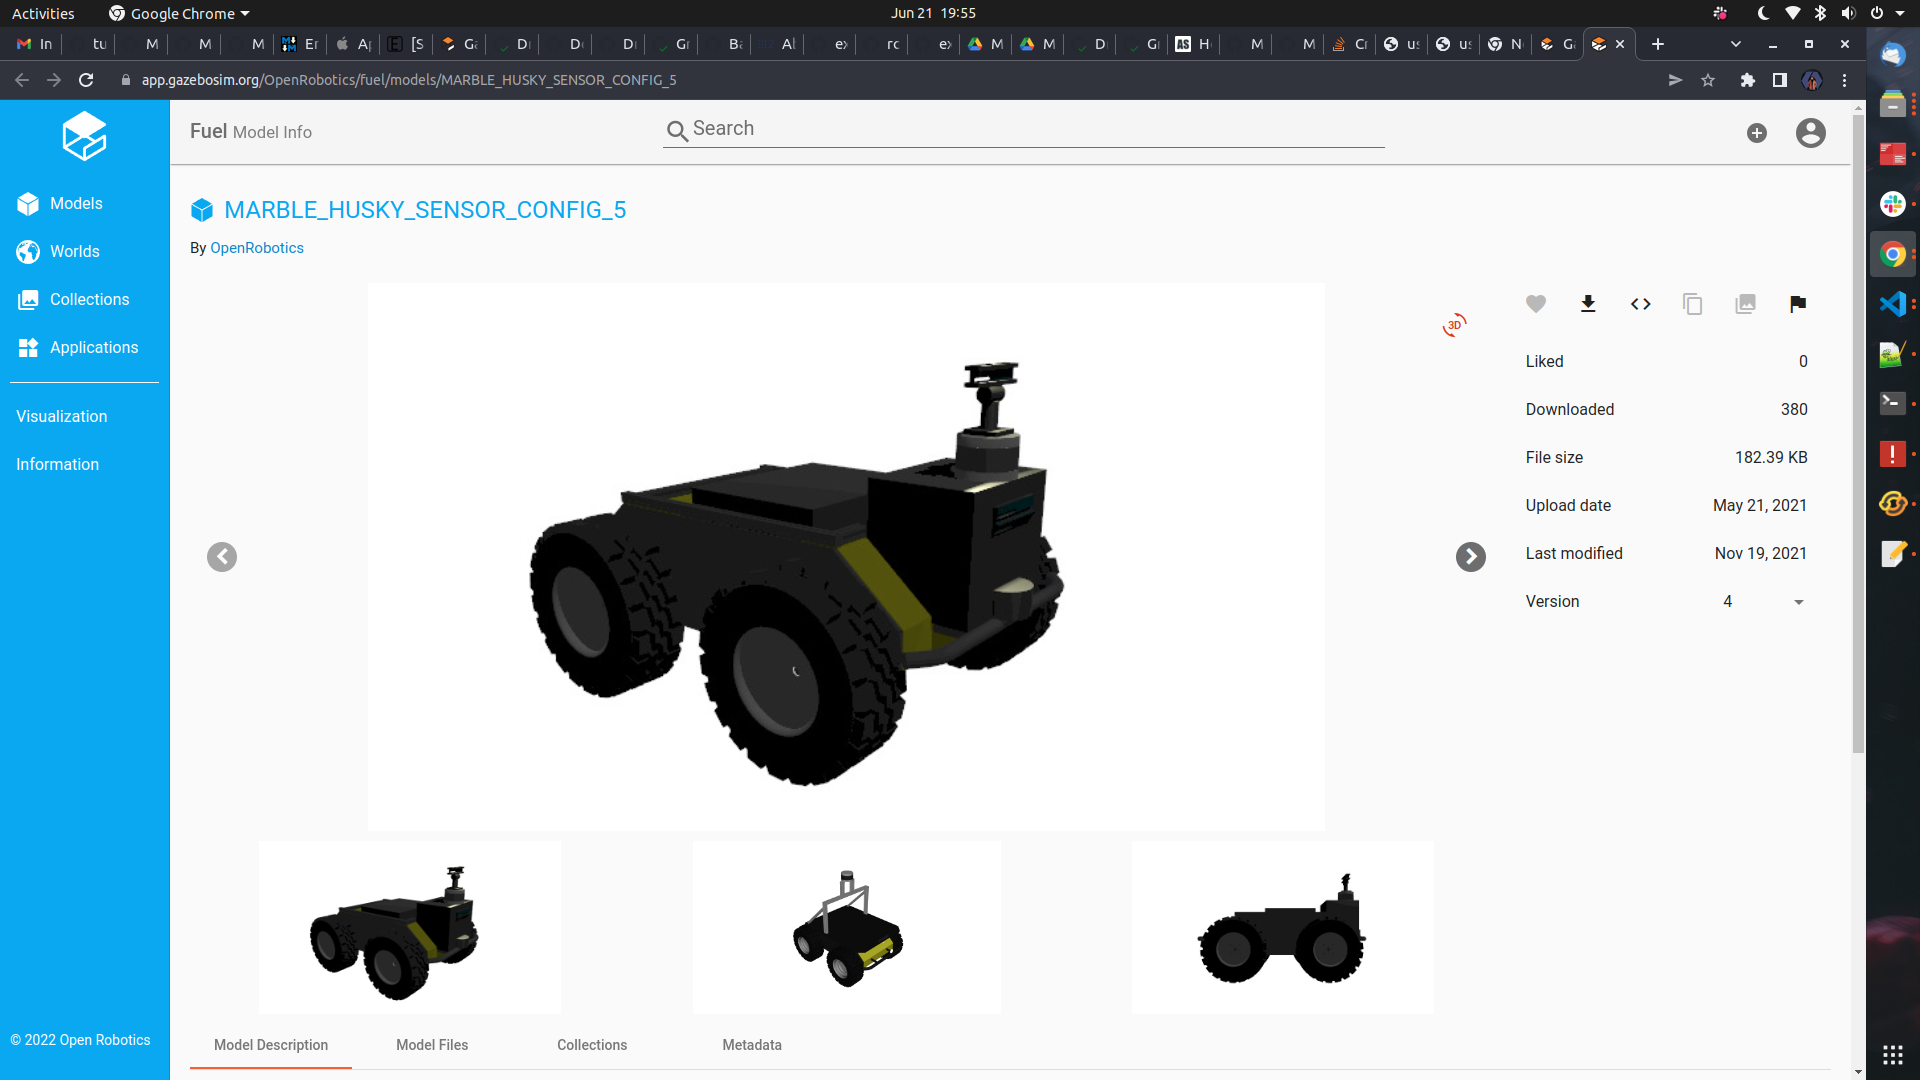Flag the model using the flag icon
Image resolution: width=1920 pixels, height=1080 pixels.
click(1798, 304)
